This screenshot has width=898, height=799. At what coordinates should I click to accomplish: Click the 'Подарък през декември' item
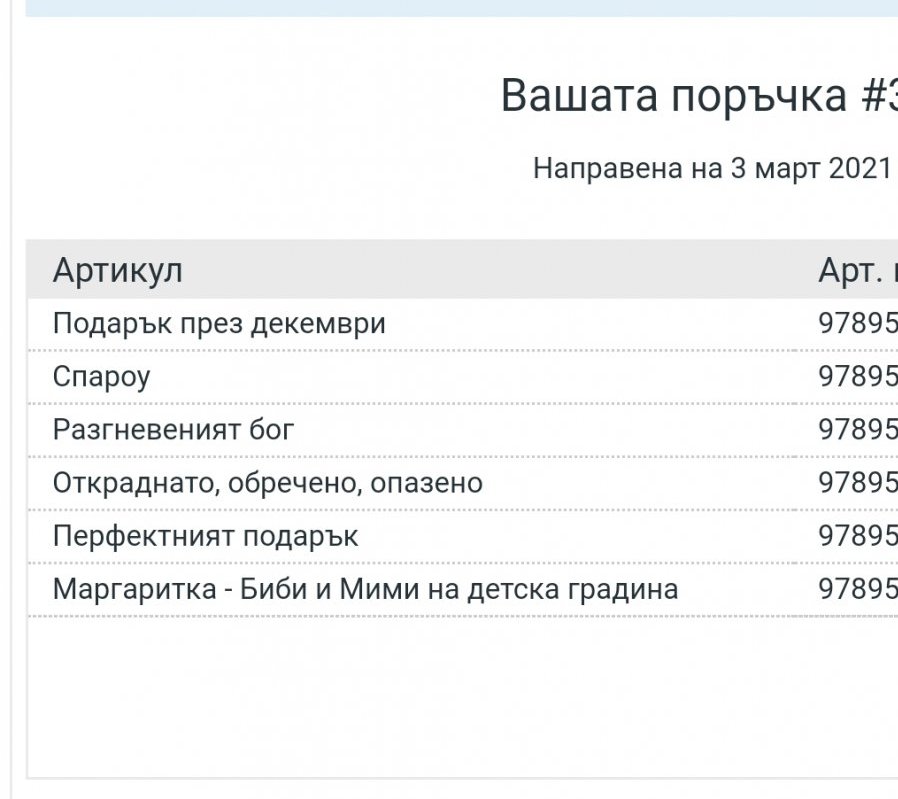(219, 324)
